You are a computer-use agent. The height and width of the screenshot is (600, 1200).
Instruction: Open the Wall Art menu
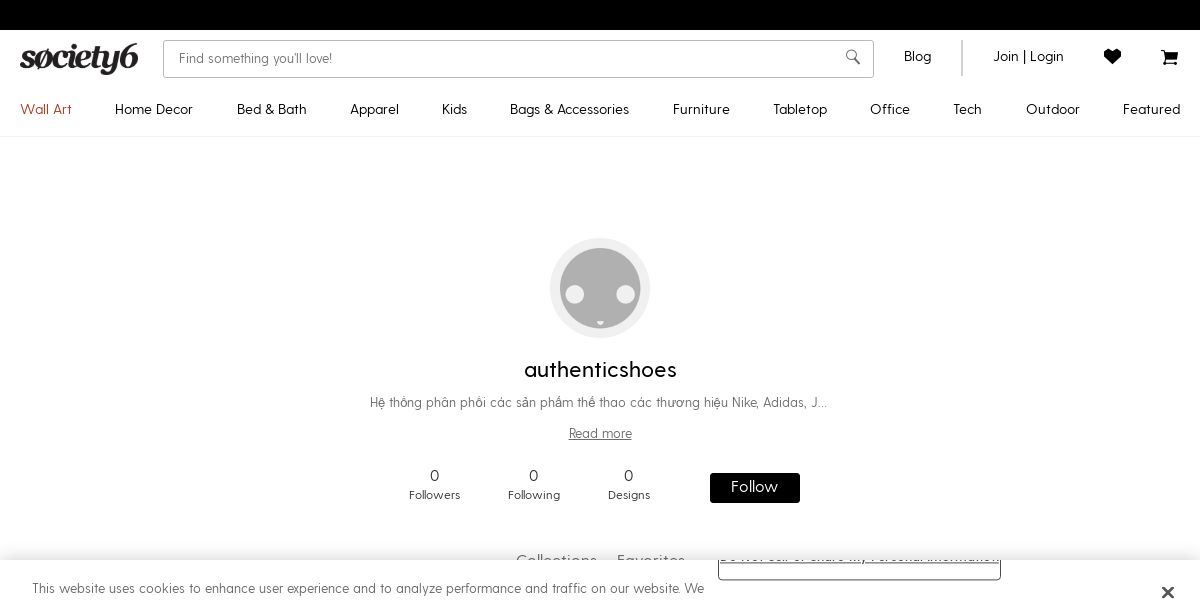46,110
